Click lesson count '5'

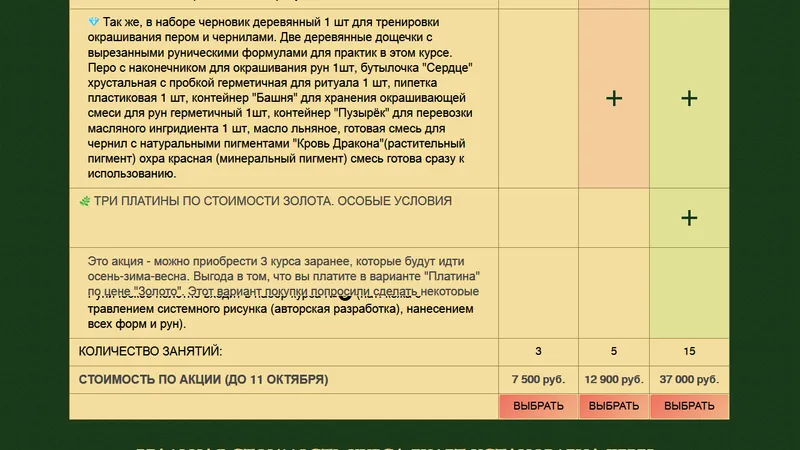[614, 351]
